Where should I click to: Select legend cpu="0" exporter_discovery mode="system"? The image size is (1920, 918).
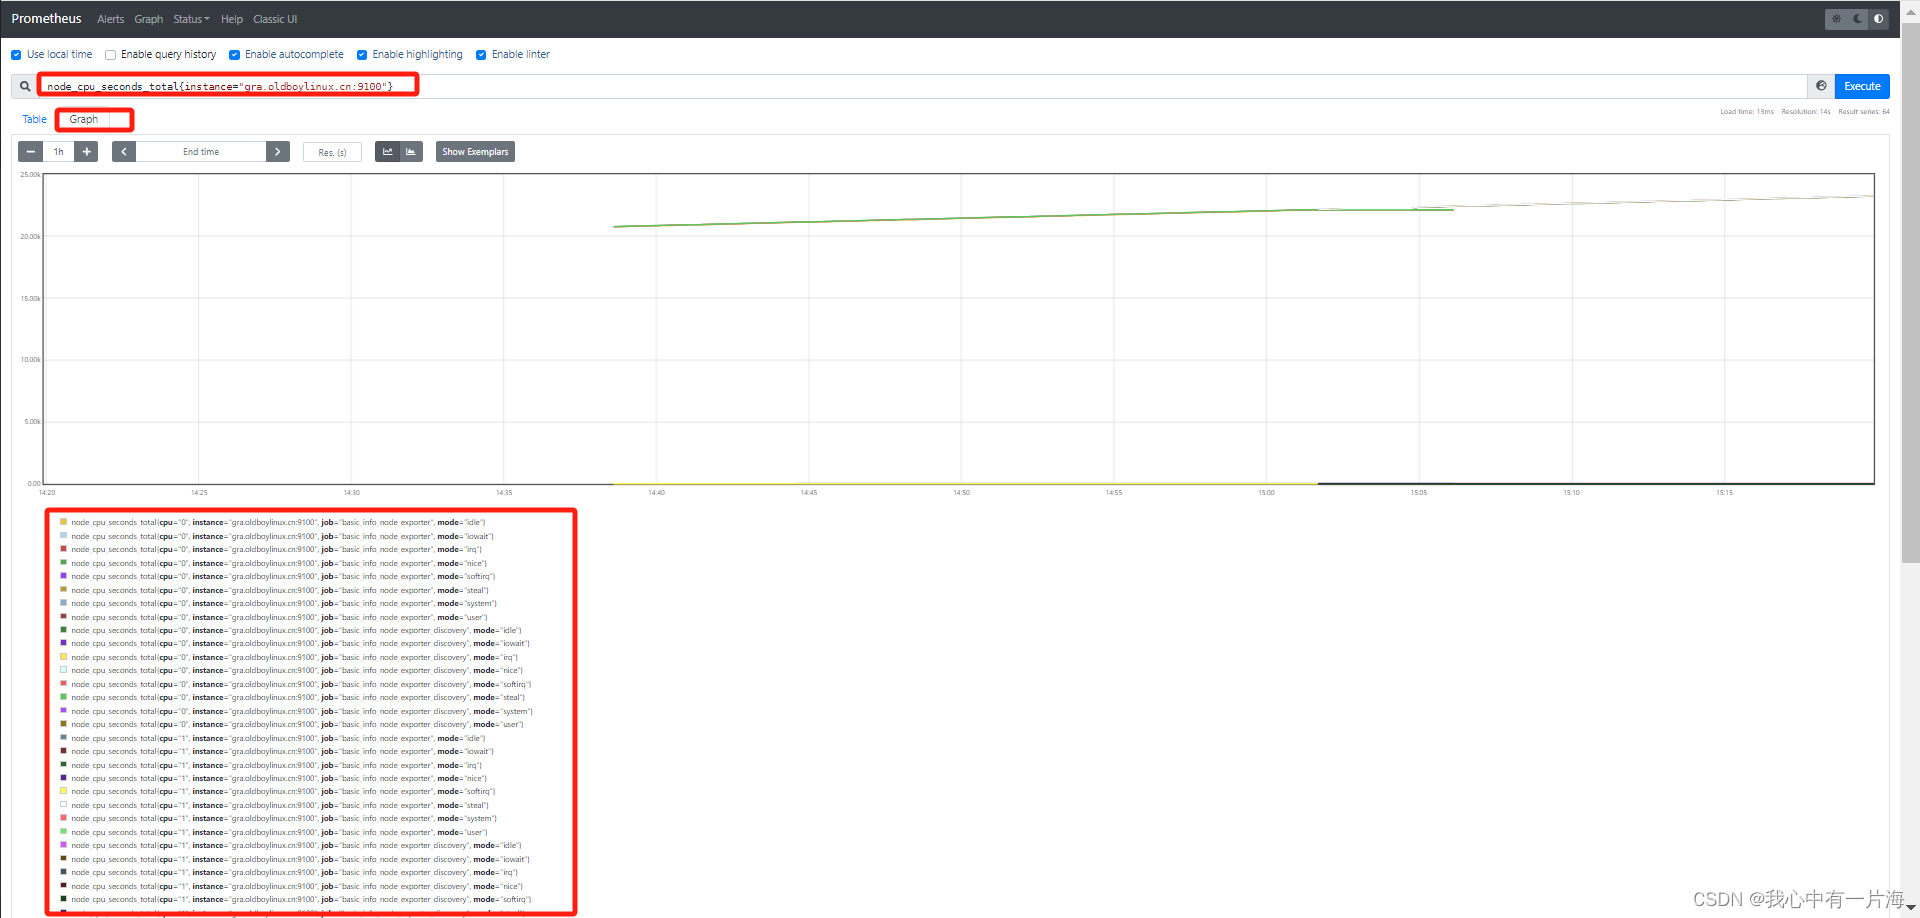296,711
